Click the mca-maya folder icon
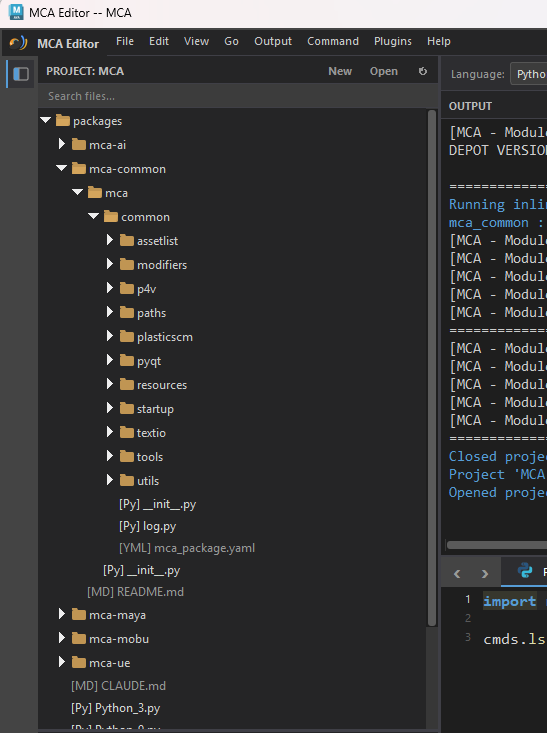Viewport: 547px width, 733px height. (79, 614)
